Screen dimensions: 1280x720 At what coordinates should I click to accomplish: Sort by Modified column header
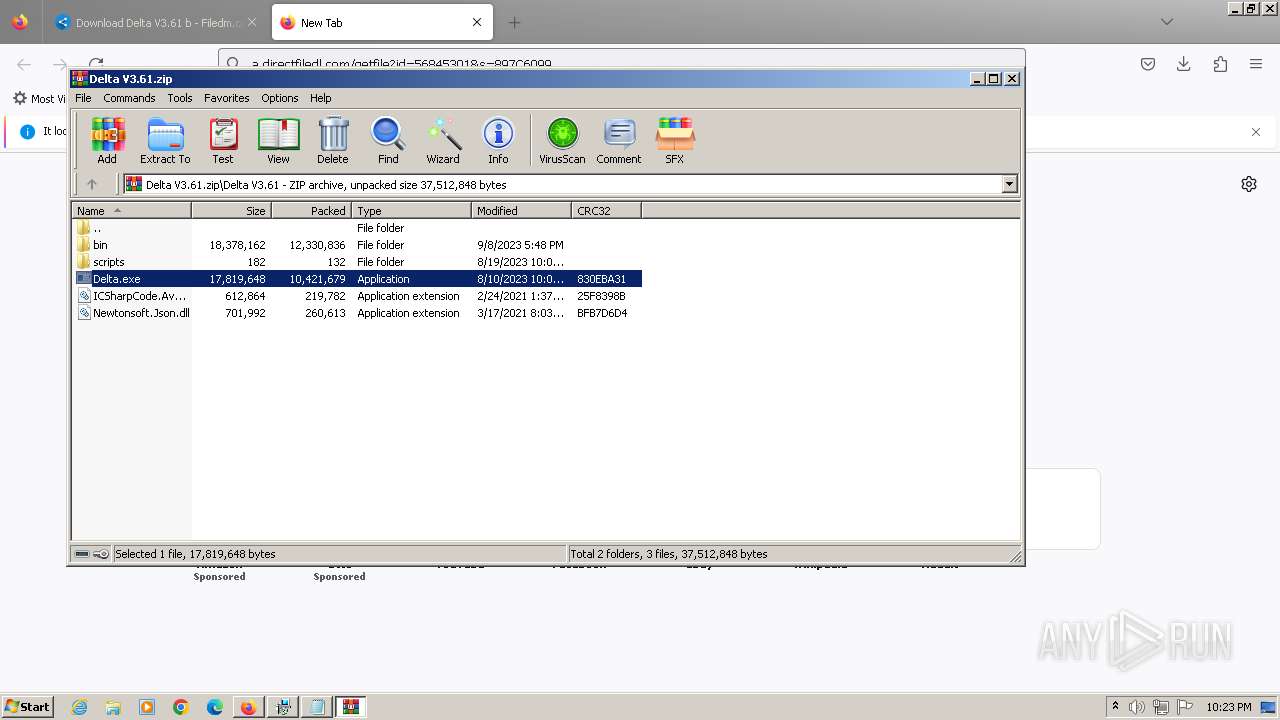pos(521,211)
